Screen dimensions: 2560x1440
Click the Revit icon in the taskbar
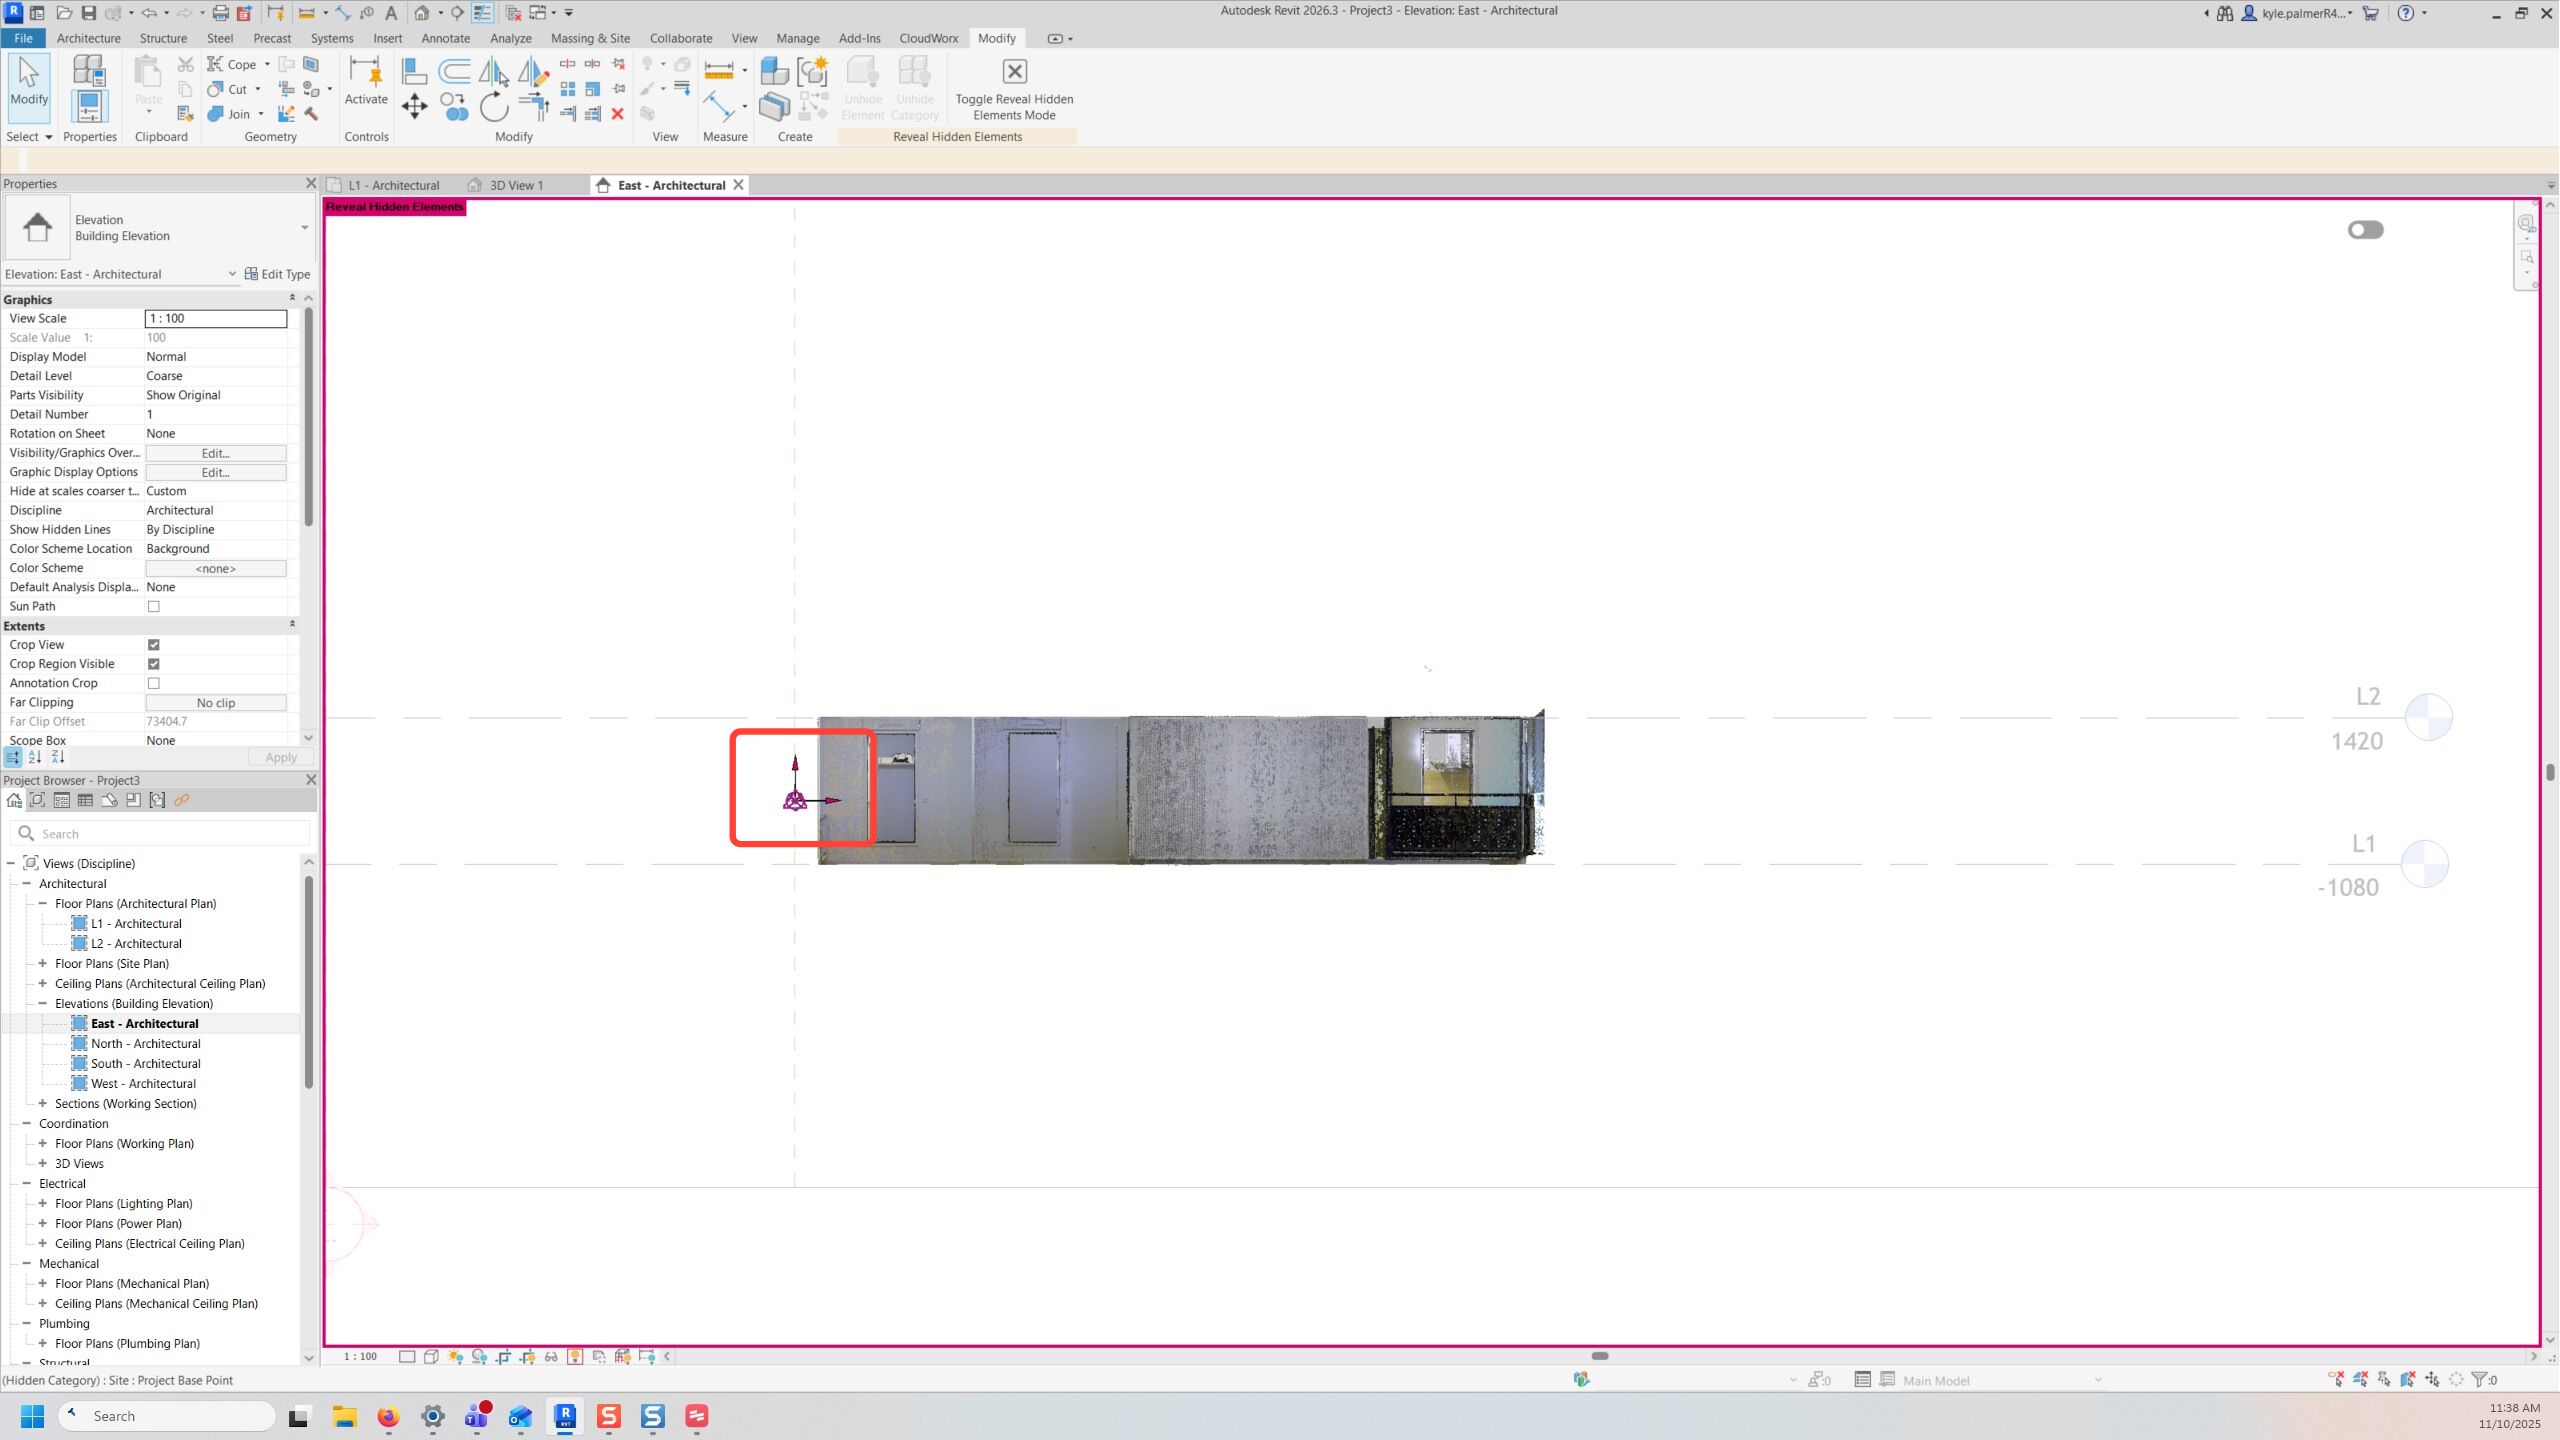pos(565,1416)
